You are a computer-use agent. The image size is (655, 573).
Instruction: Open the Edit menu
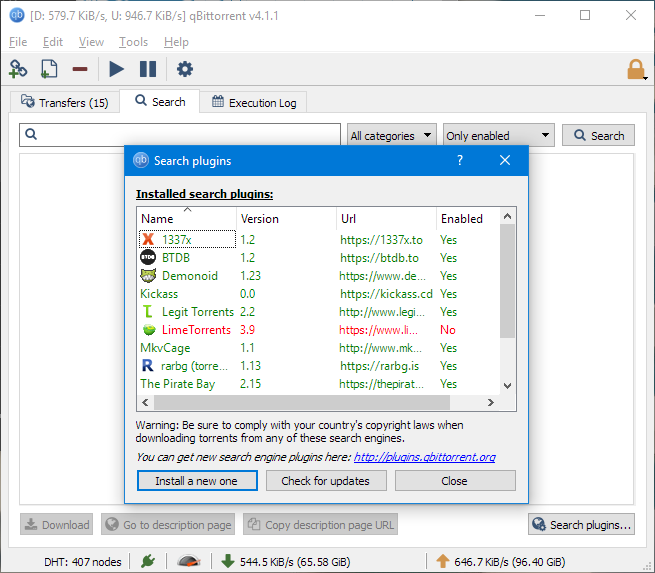pyautogui.click(x=53, y=42)
